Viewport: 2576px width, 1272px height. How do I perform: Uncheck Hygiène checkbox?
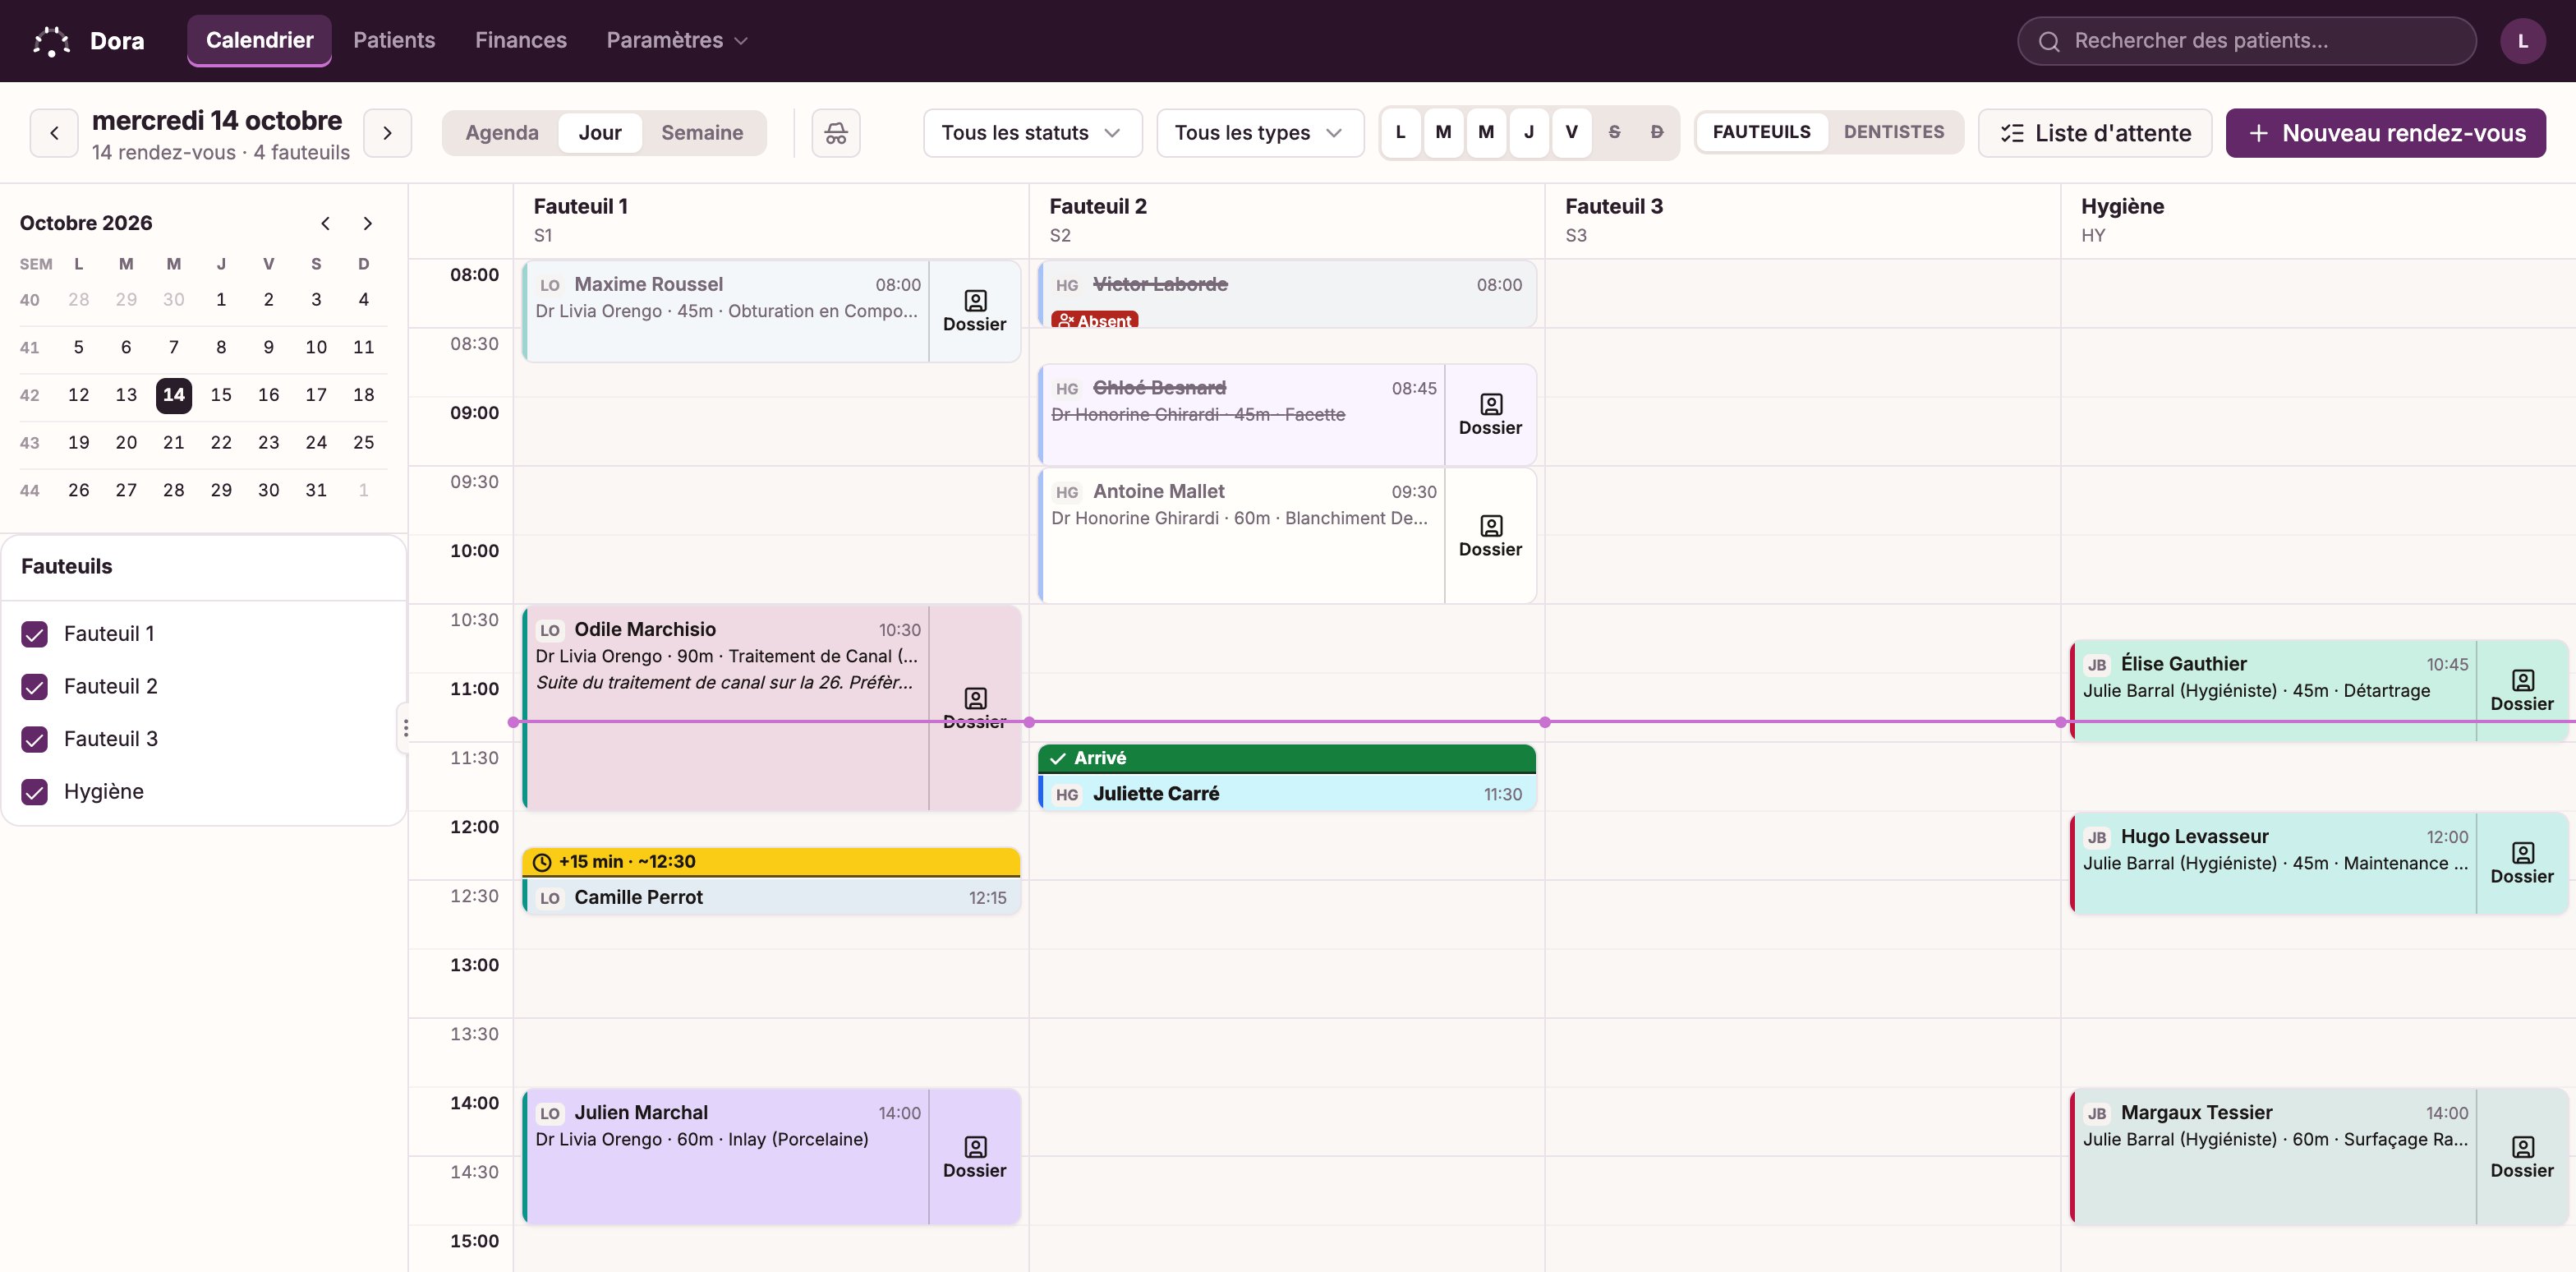[35, 792]
